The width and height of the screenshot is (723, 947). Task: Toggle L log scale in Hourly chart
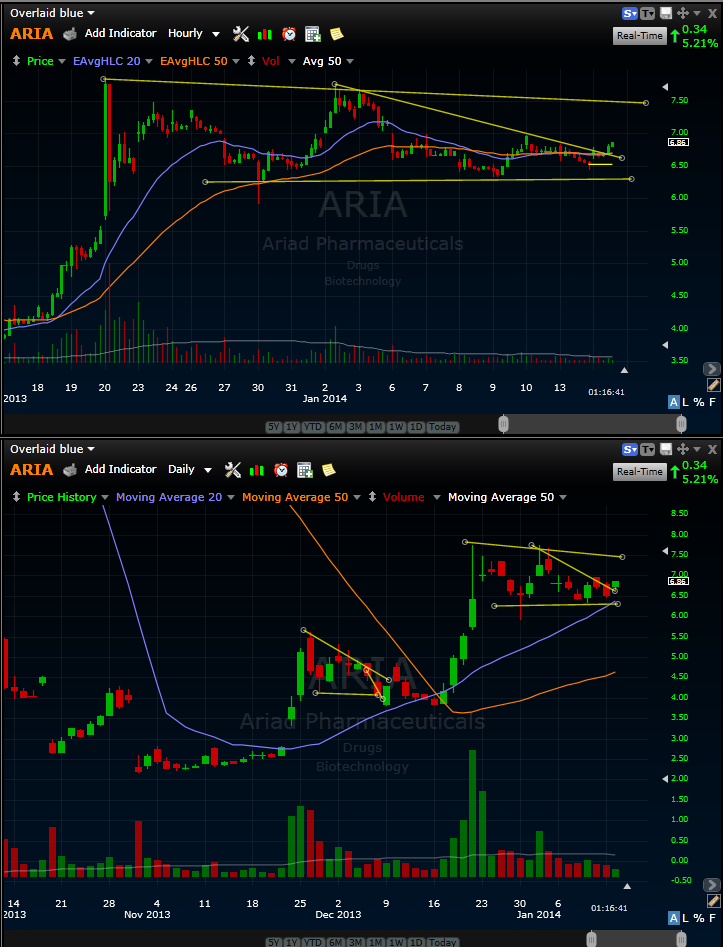pyautogui.click(x=686, y=402)
